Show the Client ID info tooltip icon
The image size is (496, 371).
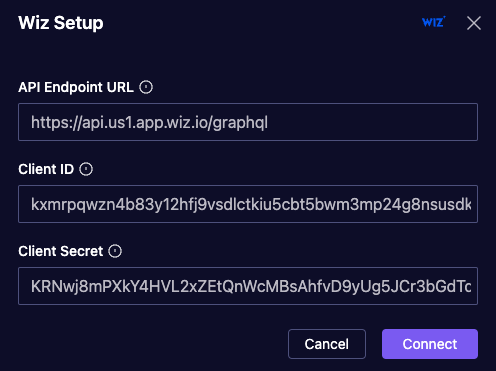coord(86,169)
